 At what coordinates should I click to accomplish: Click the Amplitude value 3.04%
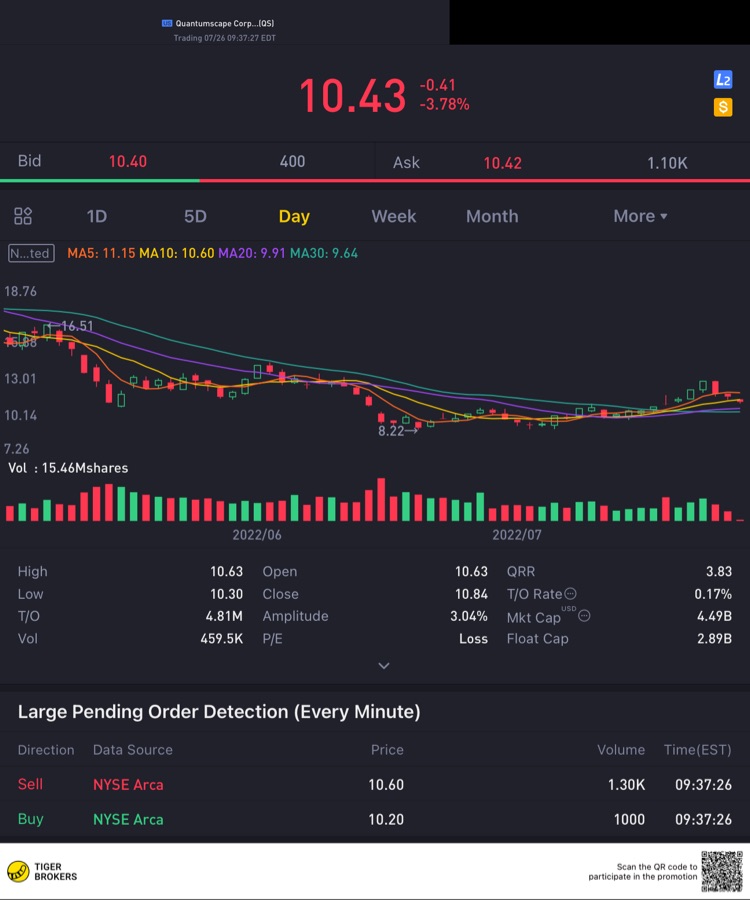click(469, 616)
